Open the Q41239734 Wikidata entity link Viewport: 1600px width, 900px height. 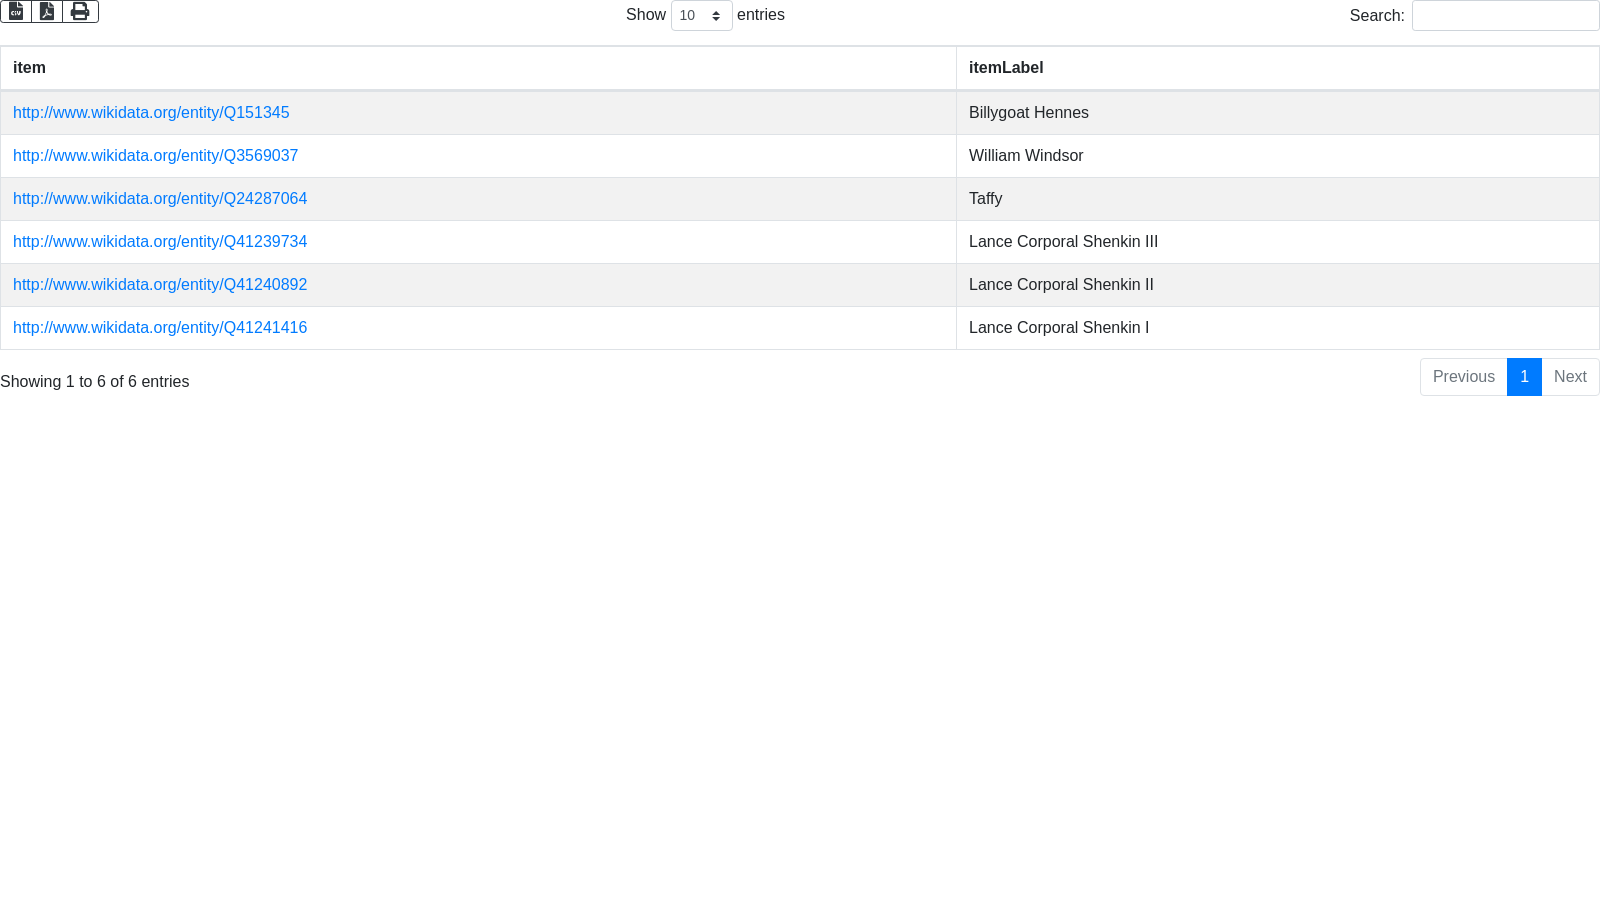tap(160, 242)
